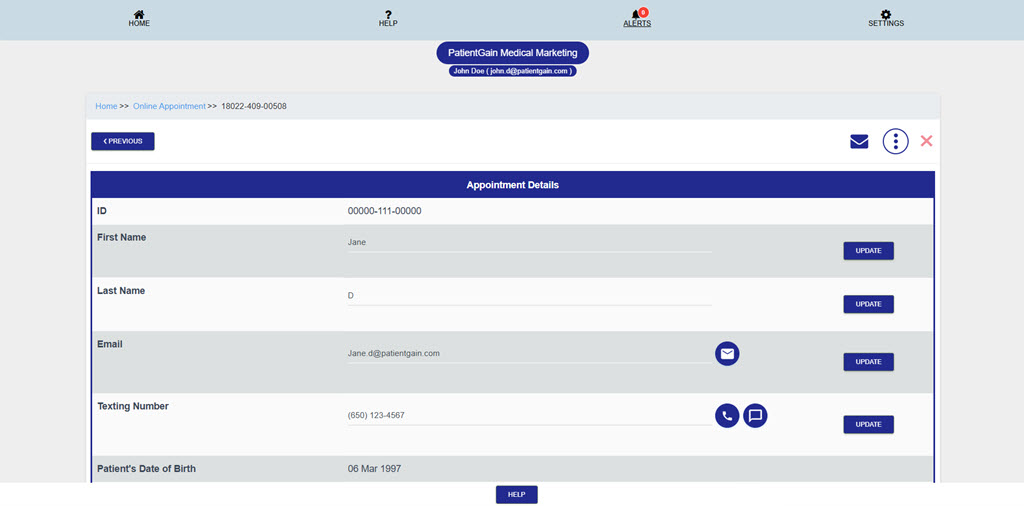Send email via icon next to Email field
This screenshot has width=1024, height=506.
[x=727, y=354]
